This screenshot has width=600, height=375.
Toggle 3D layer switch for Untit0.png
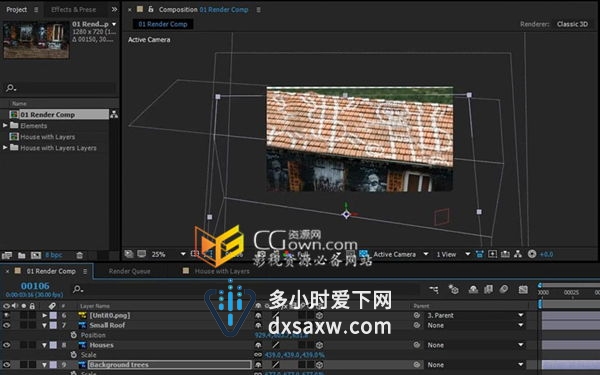click(x=319, y=315)
